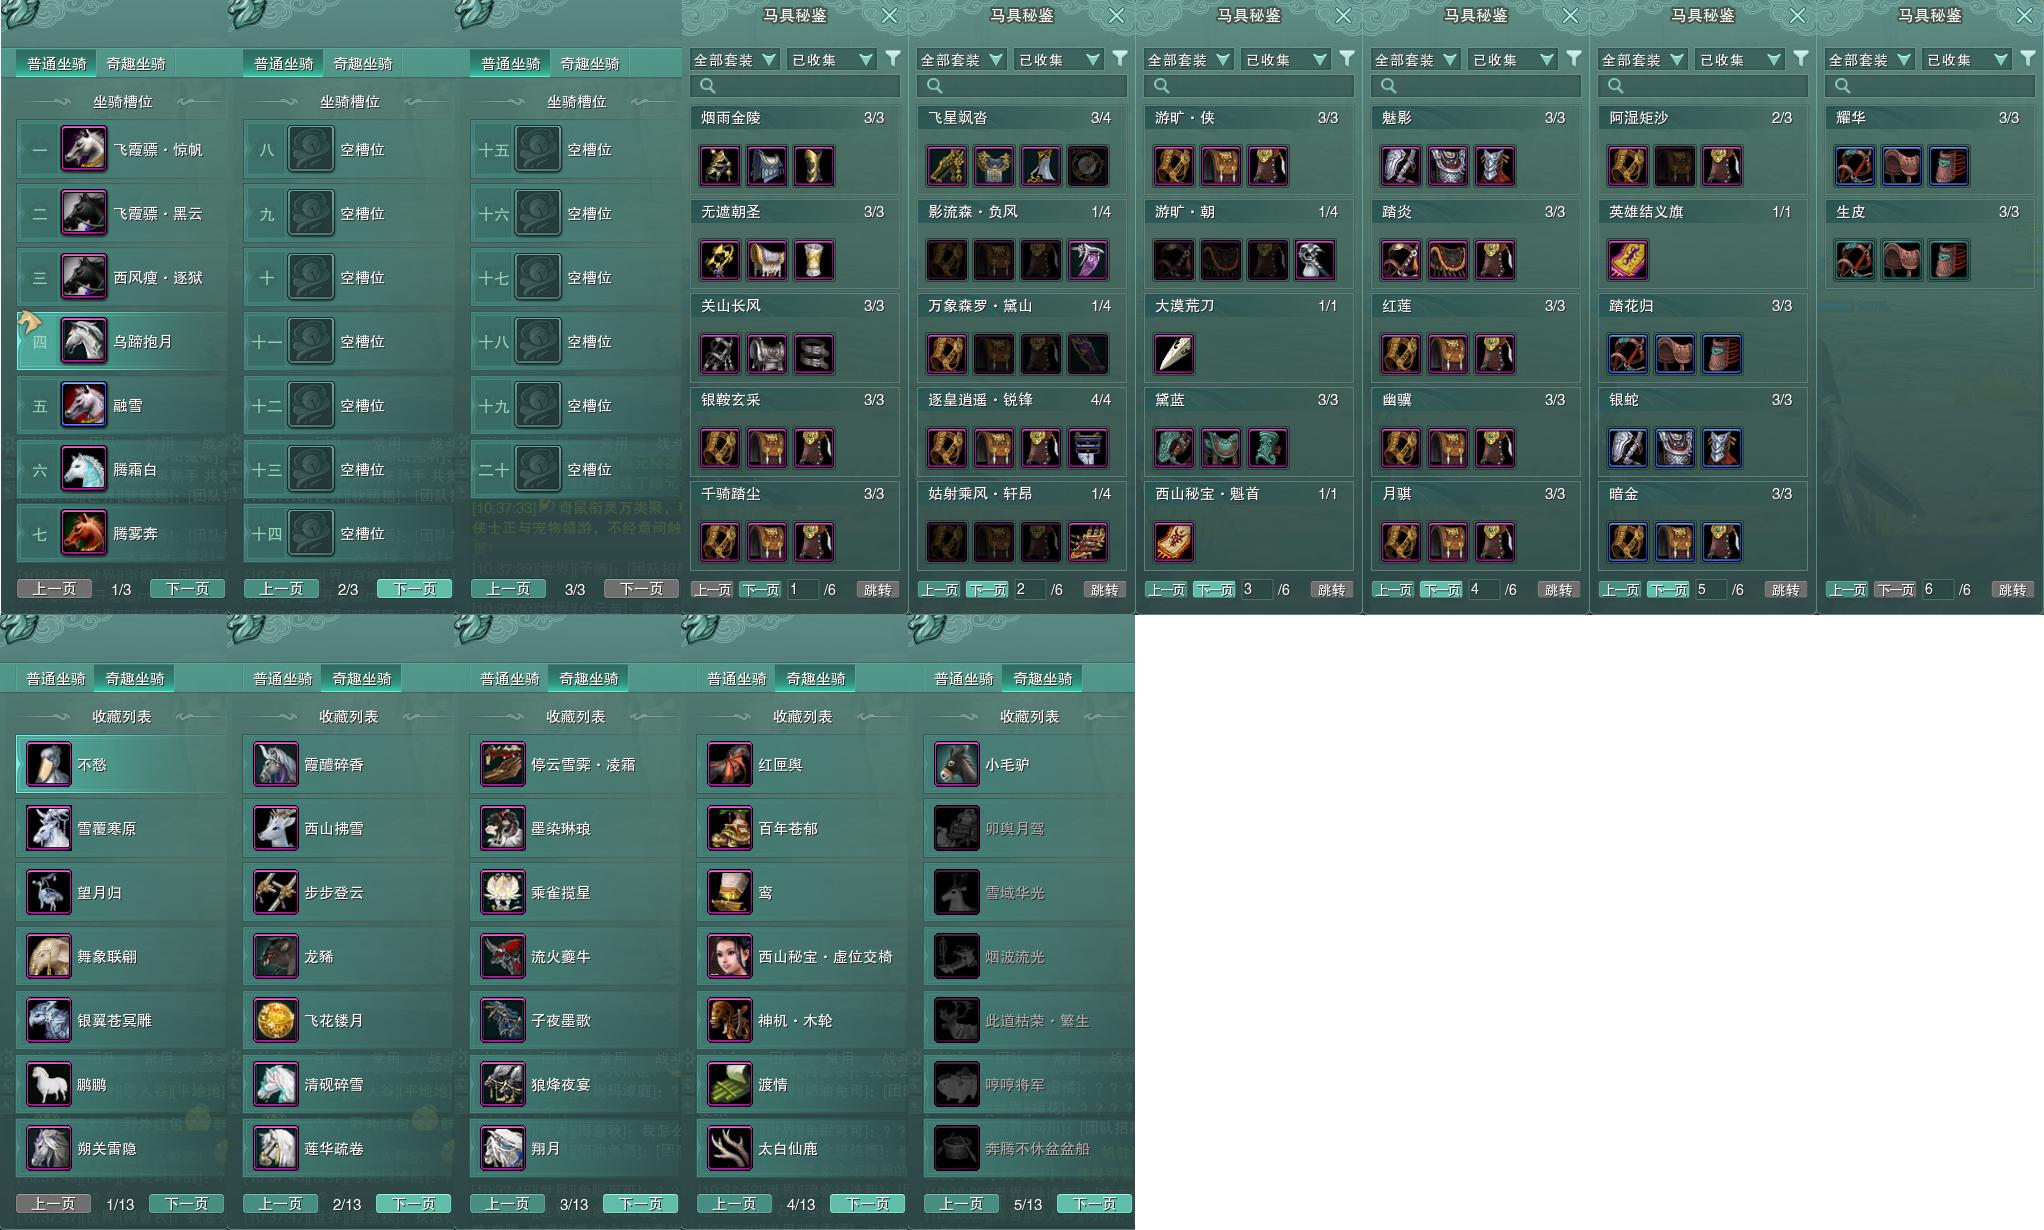This screenshot has width=2044, height=1230.
Task: Select the 西山秘宝·虚位交椅 character icon
Action: [x=730, y=956]
